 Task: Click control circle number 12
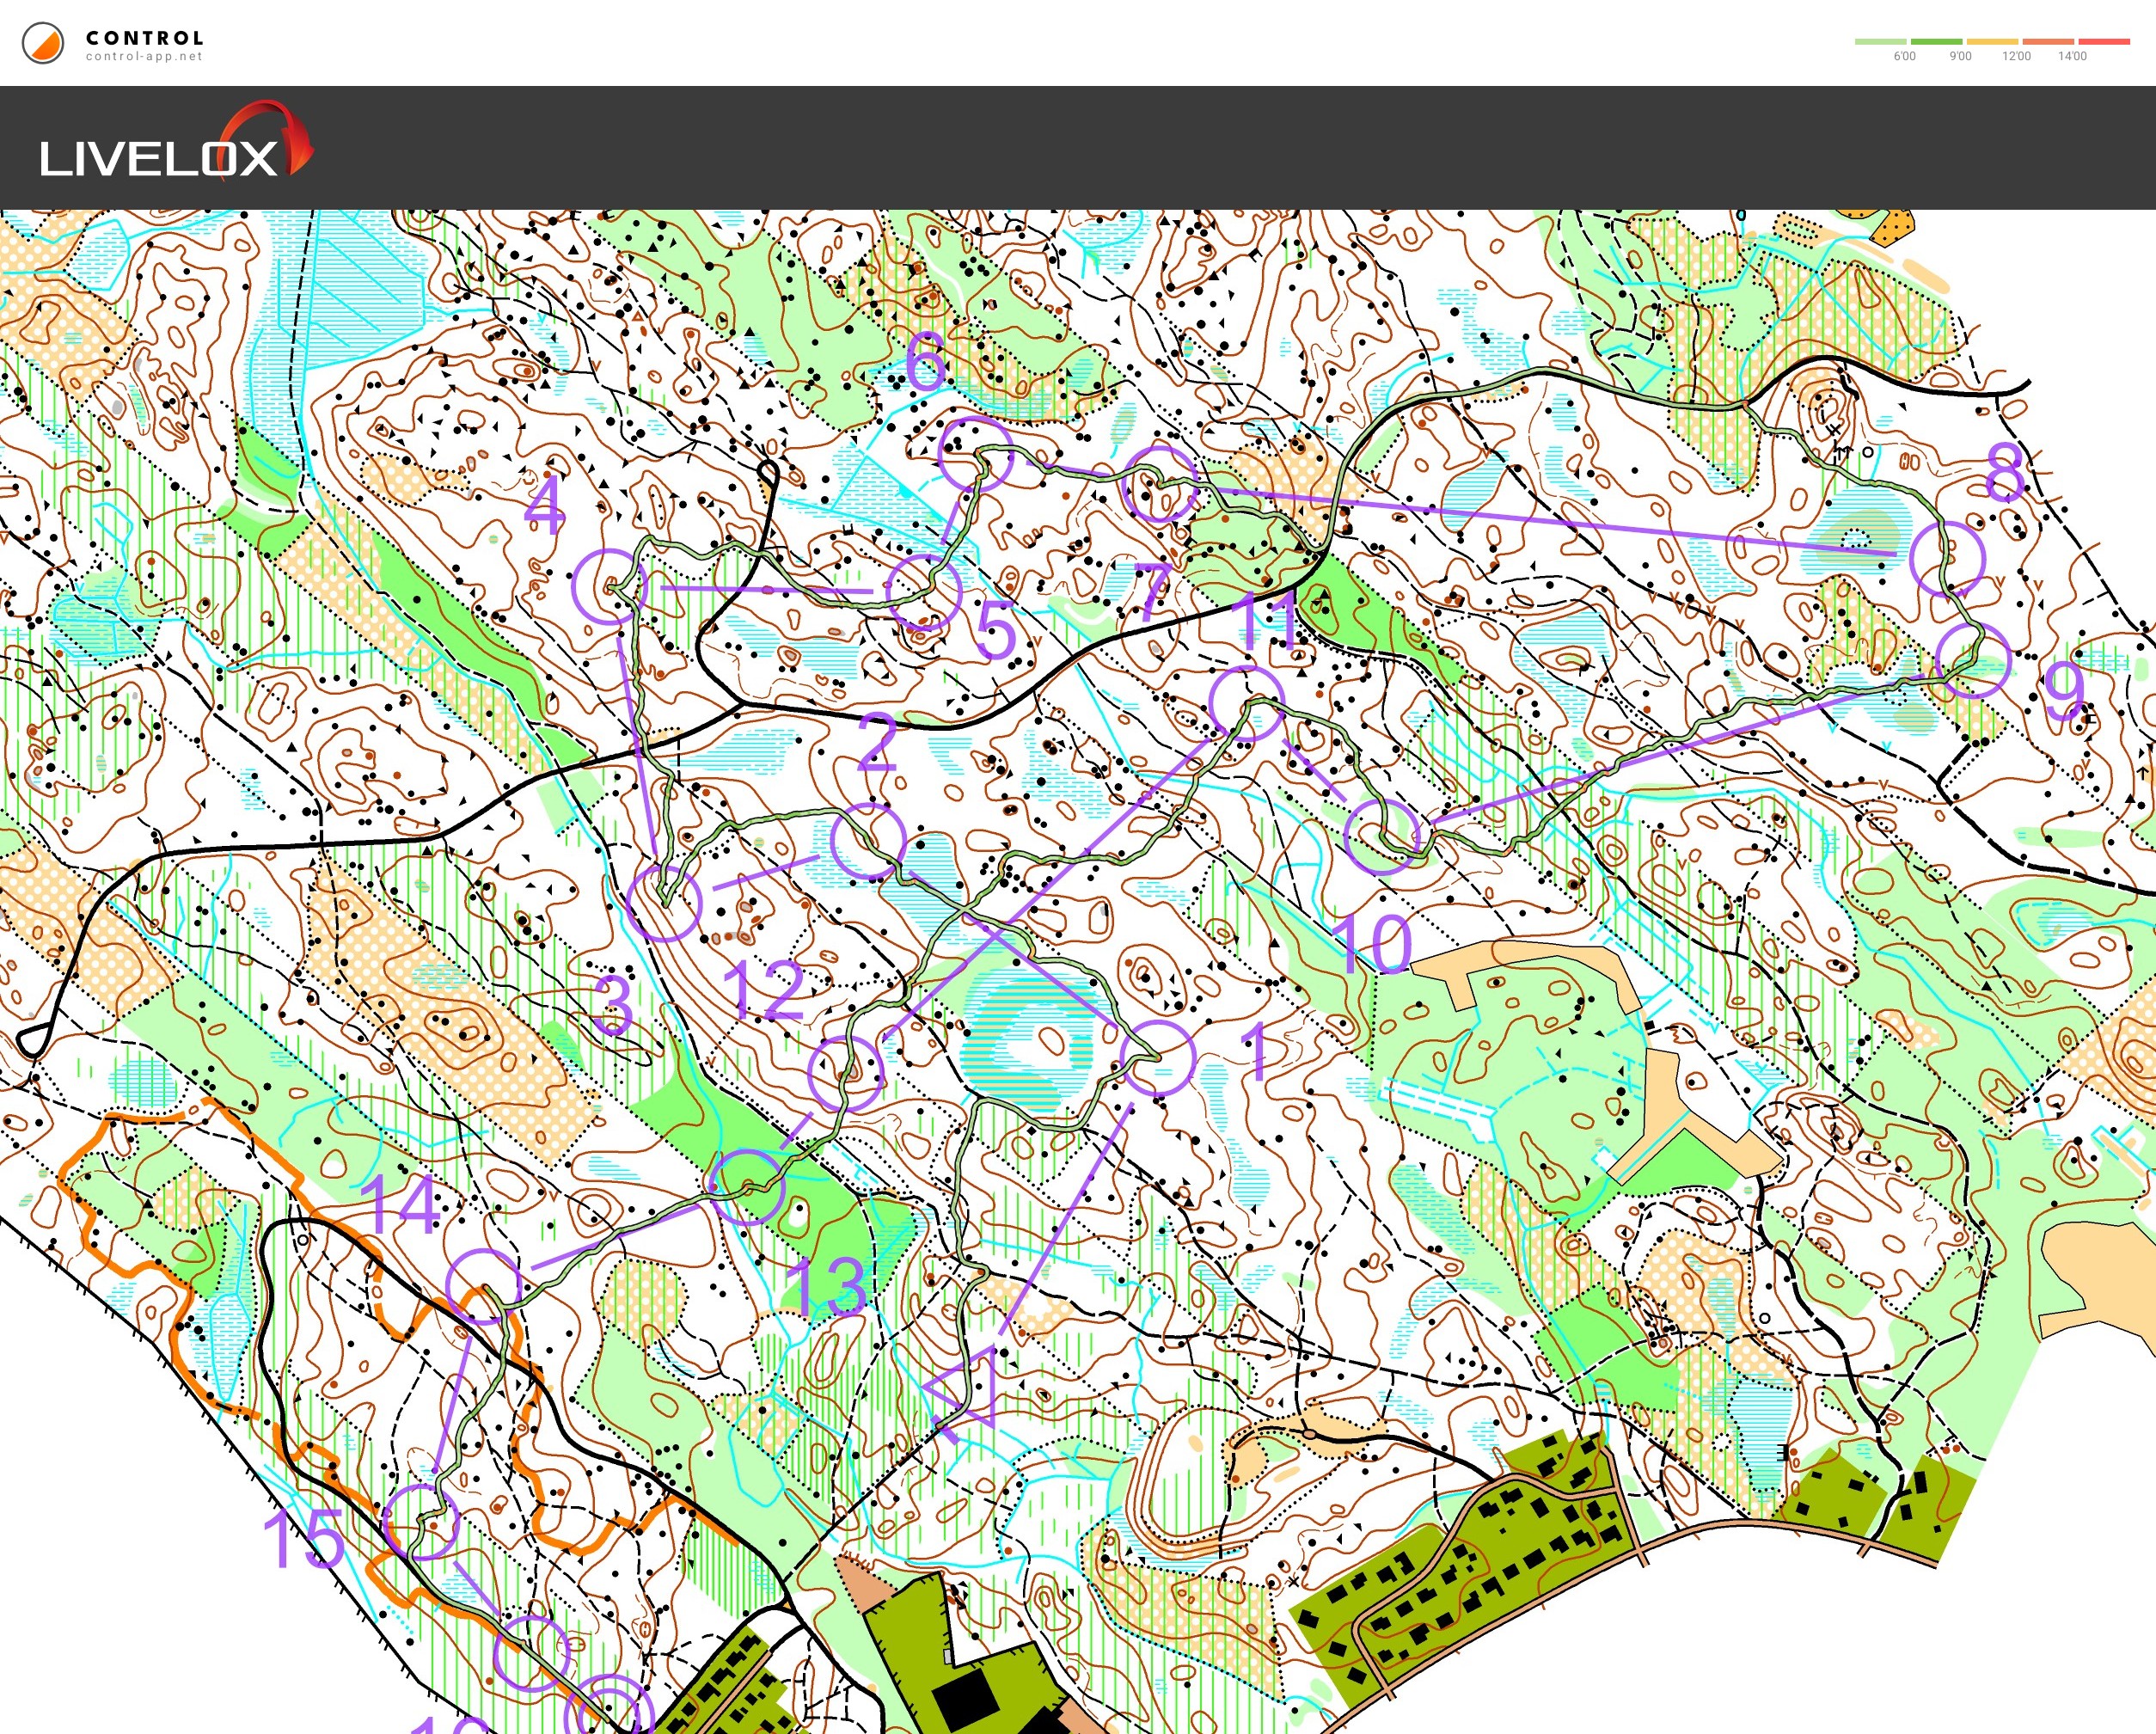[846, 1074]
